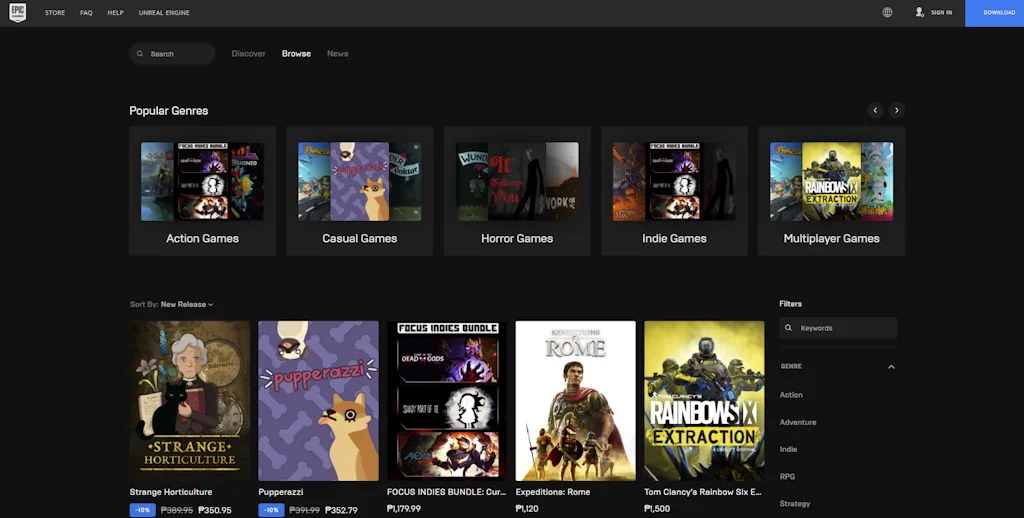Open the Store menu

point(55,12)
